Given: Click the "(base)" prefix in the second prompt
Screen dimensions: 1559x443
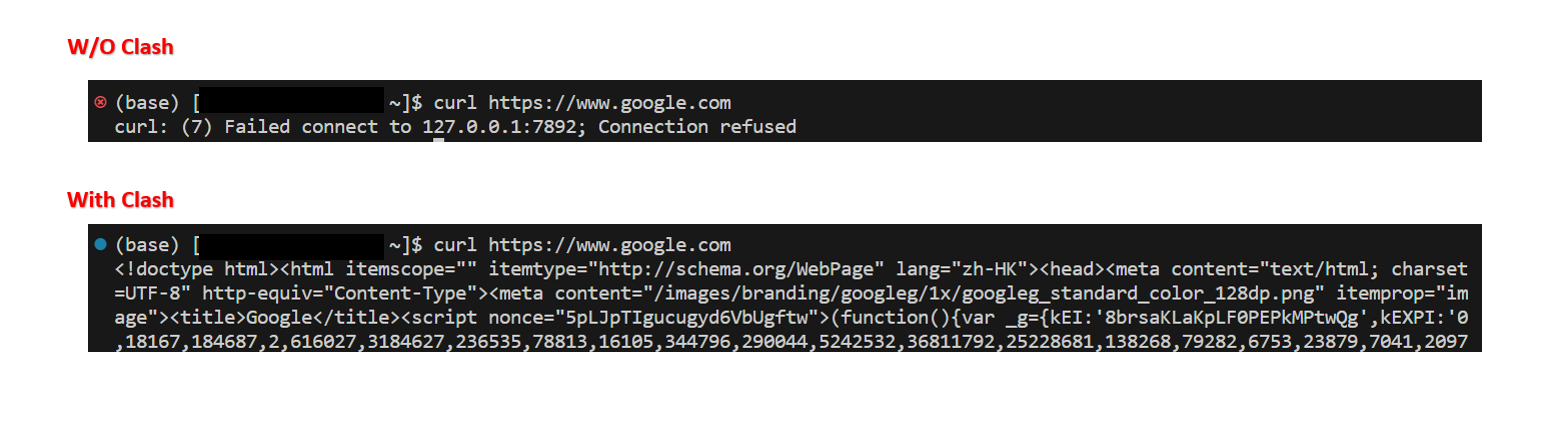Looking at the screenshot, I should [x=148, y=245].
